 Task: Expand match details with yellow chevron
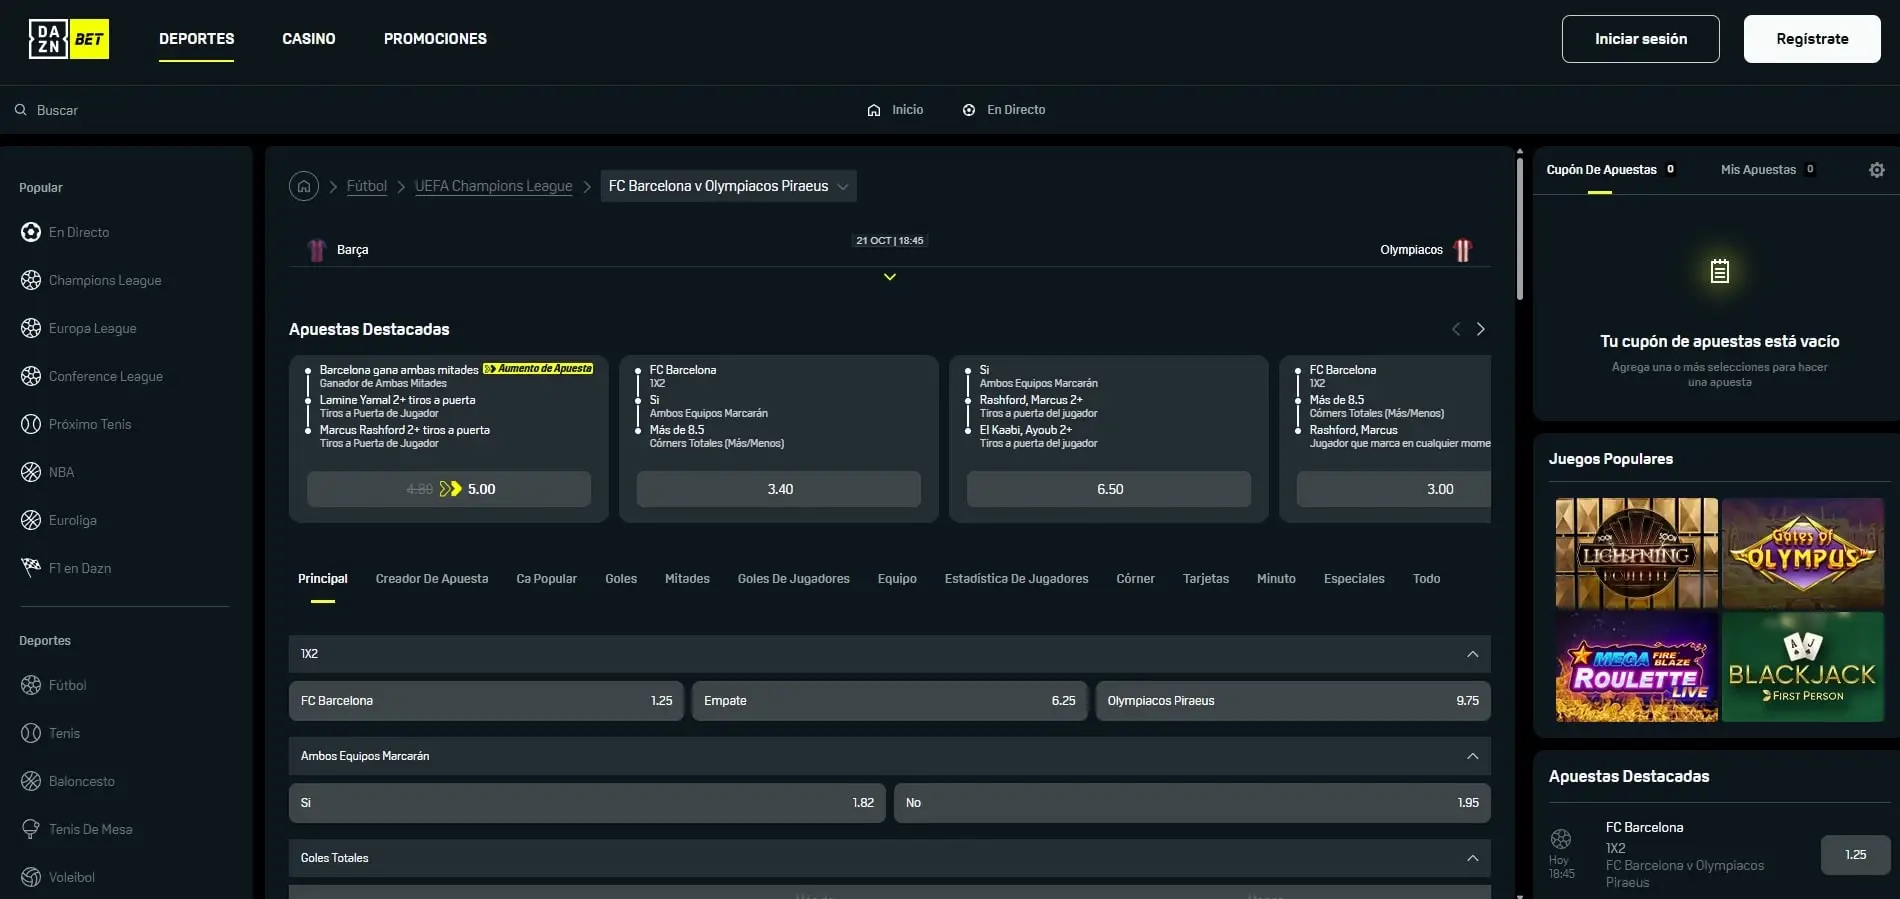890,277
